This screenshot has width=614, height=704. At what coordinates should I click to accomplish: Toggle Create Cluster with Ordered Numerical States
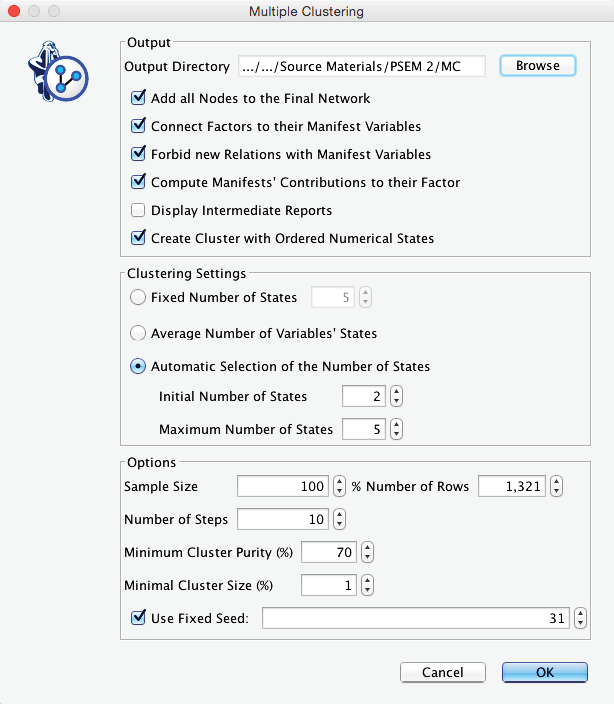coord(139,239)
